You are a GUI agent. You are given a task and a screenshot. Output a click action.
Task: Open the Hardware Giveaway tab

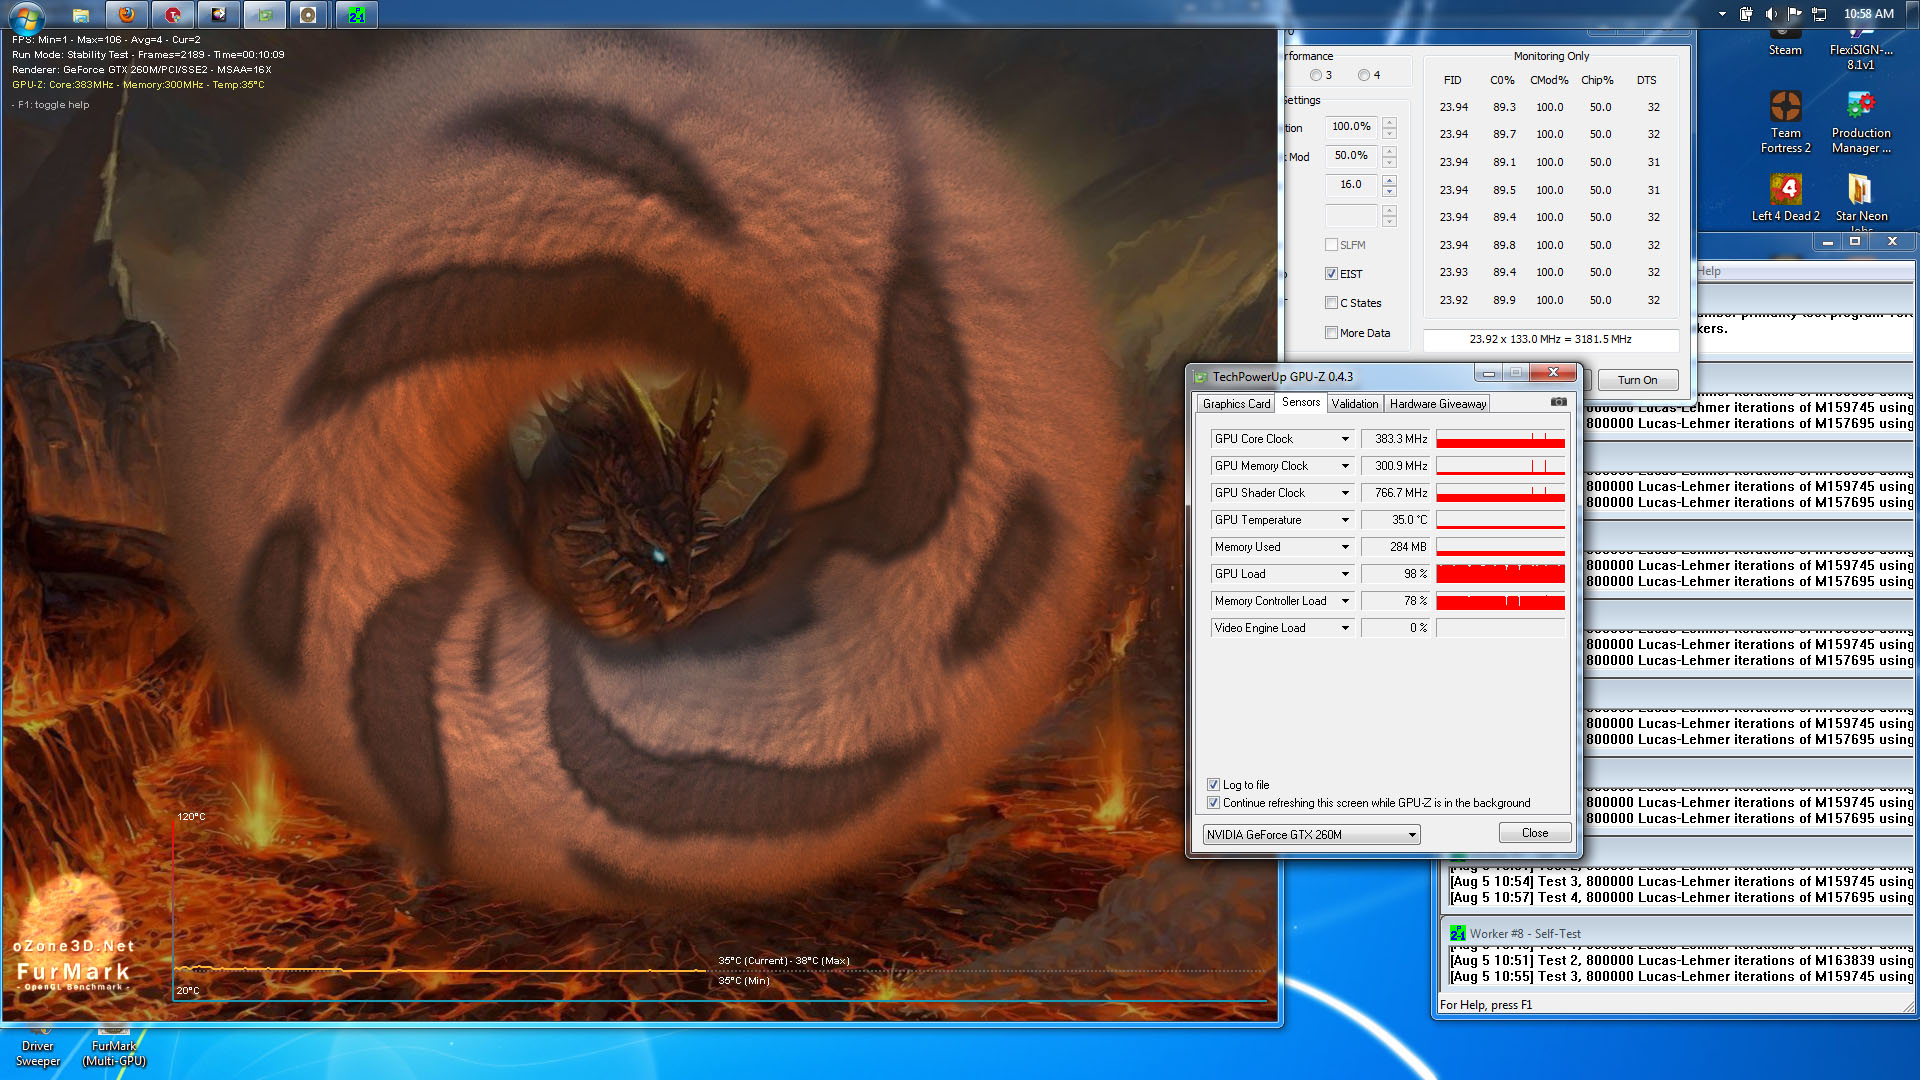click(x=1438, y=404)
